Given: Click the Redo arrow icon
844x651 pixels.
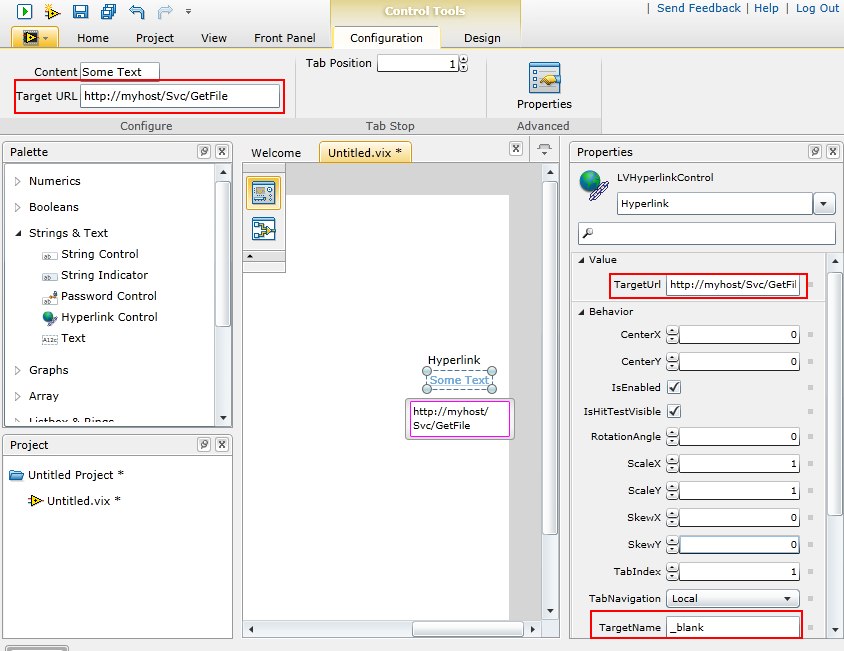Looking at the screenshot, I should coord(165,11).
